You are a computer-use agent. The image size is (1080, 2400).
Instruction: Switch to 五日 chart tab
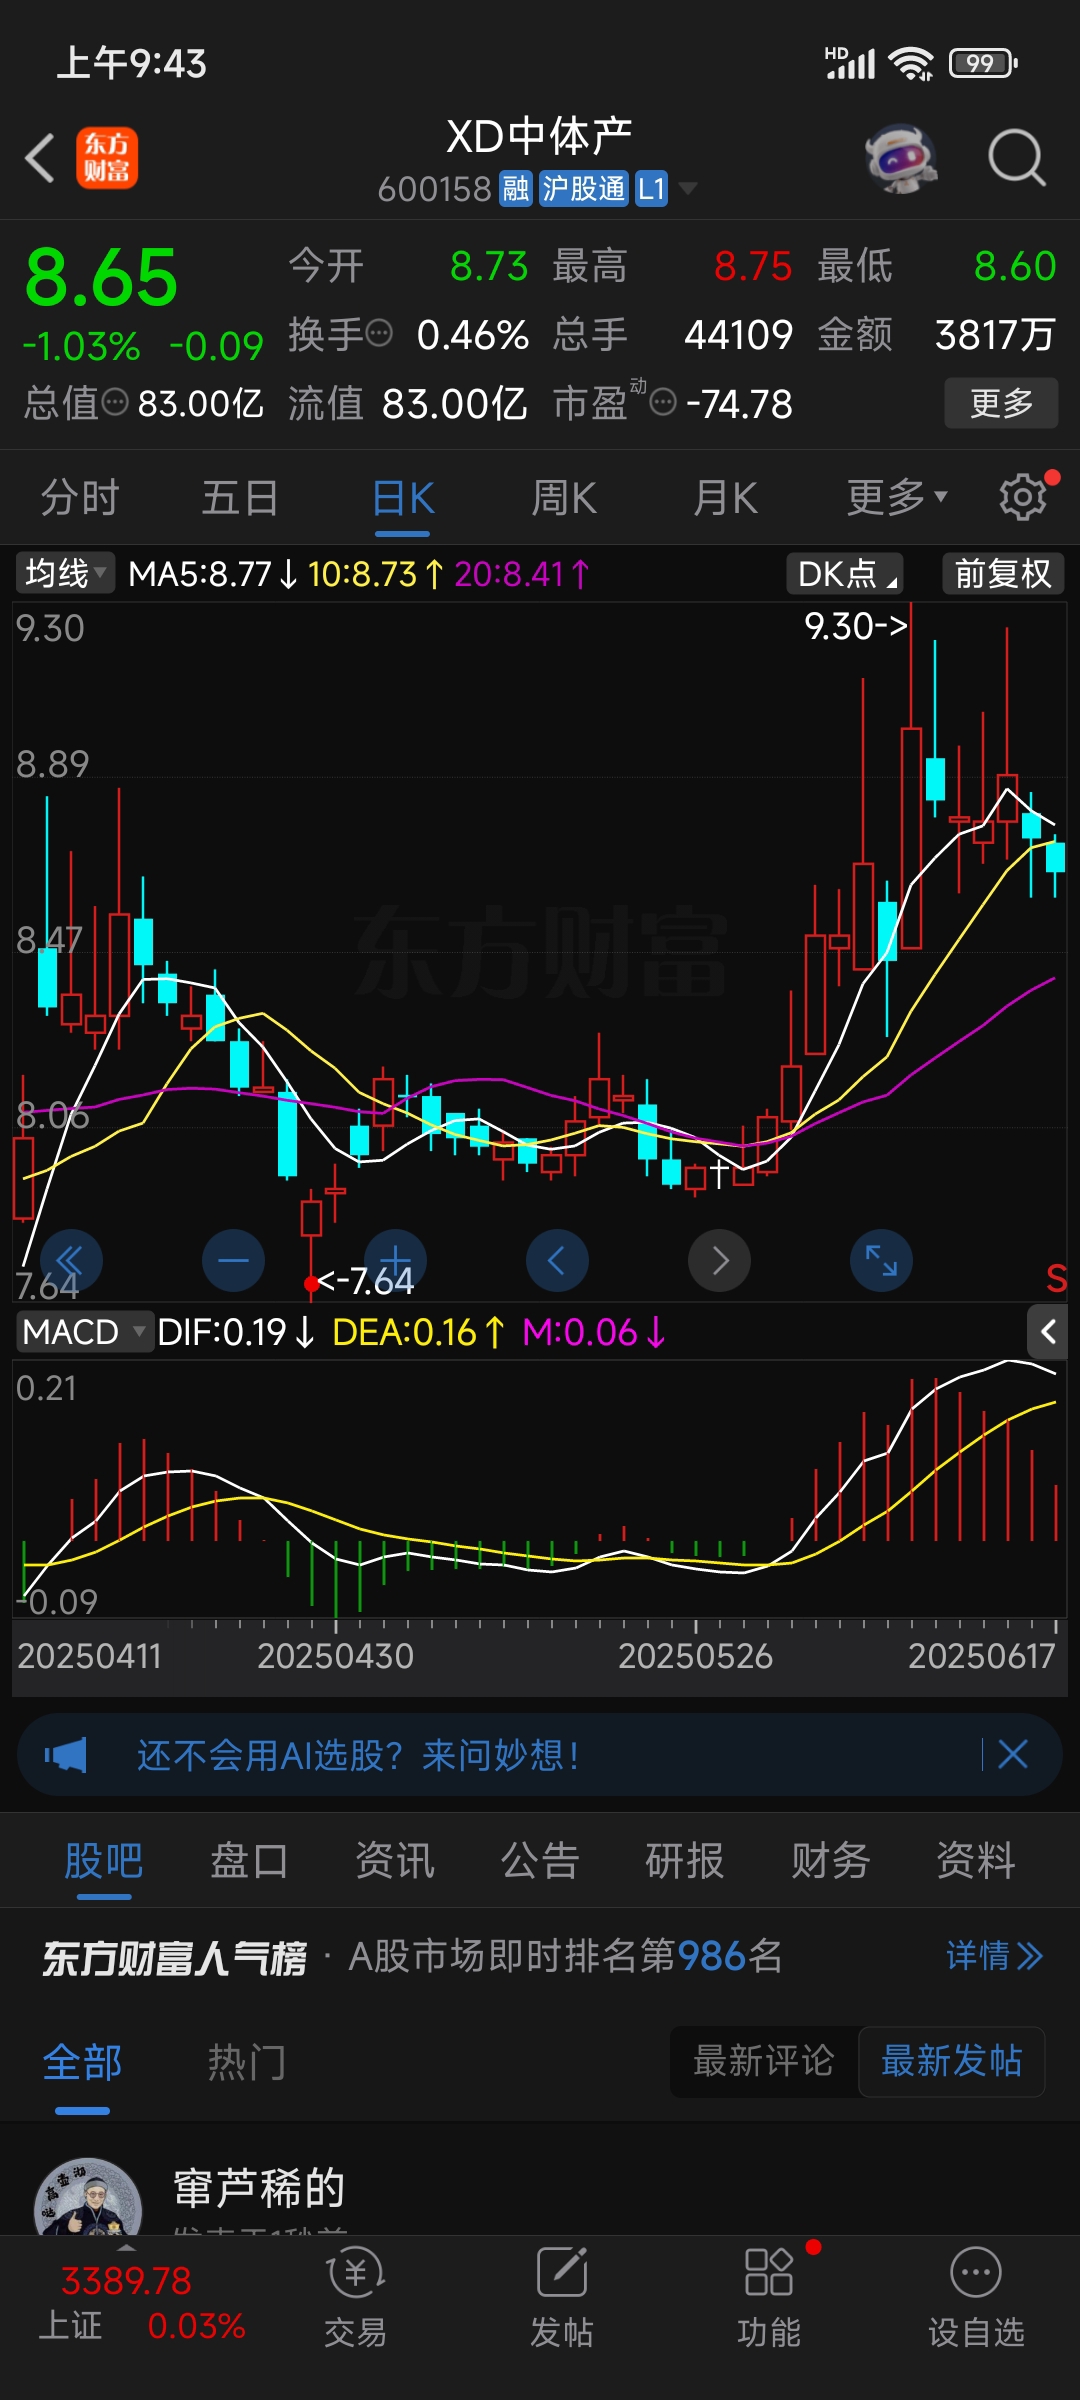point(240,497)
